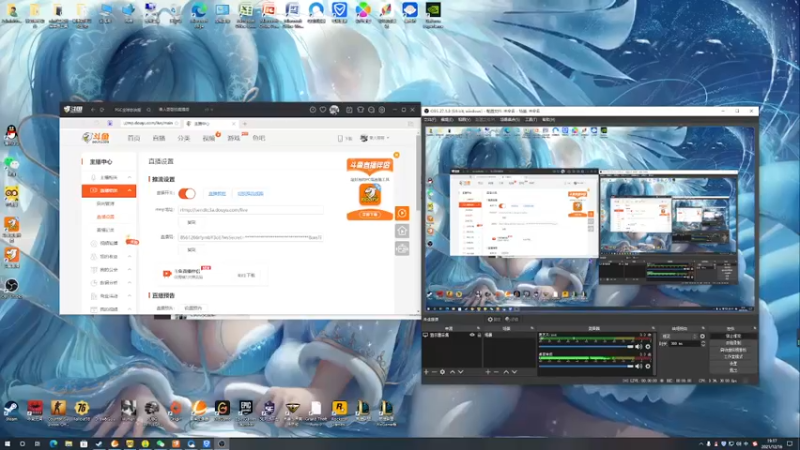Move source up in OBS sources panel

[x=453, y=372]
